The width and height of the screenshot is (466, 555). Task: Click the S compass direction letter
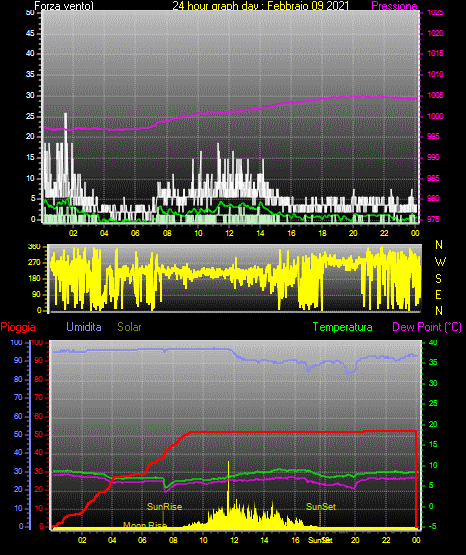tap(438, 279)
